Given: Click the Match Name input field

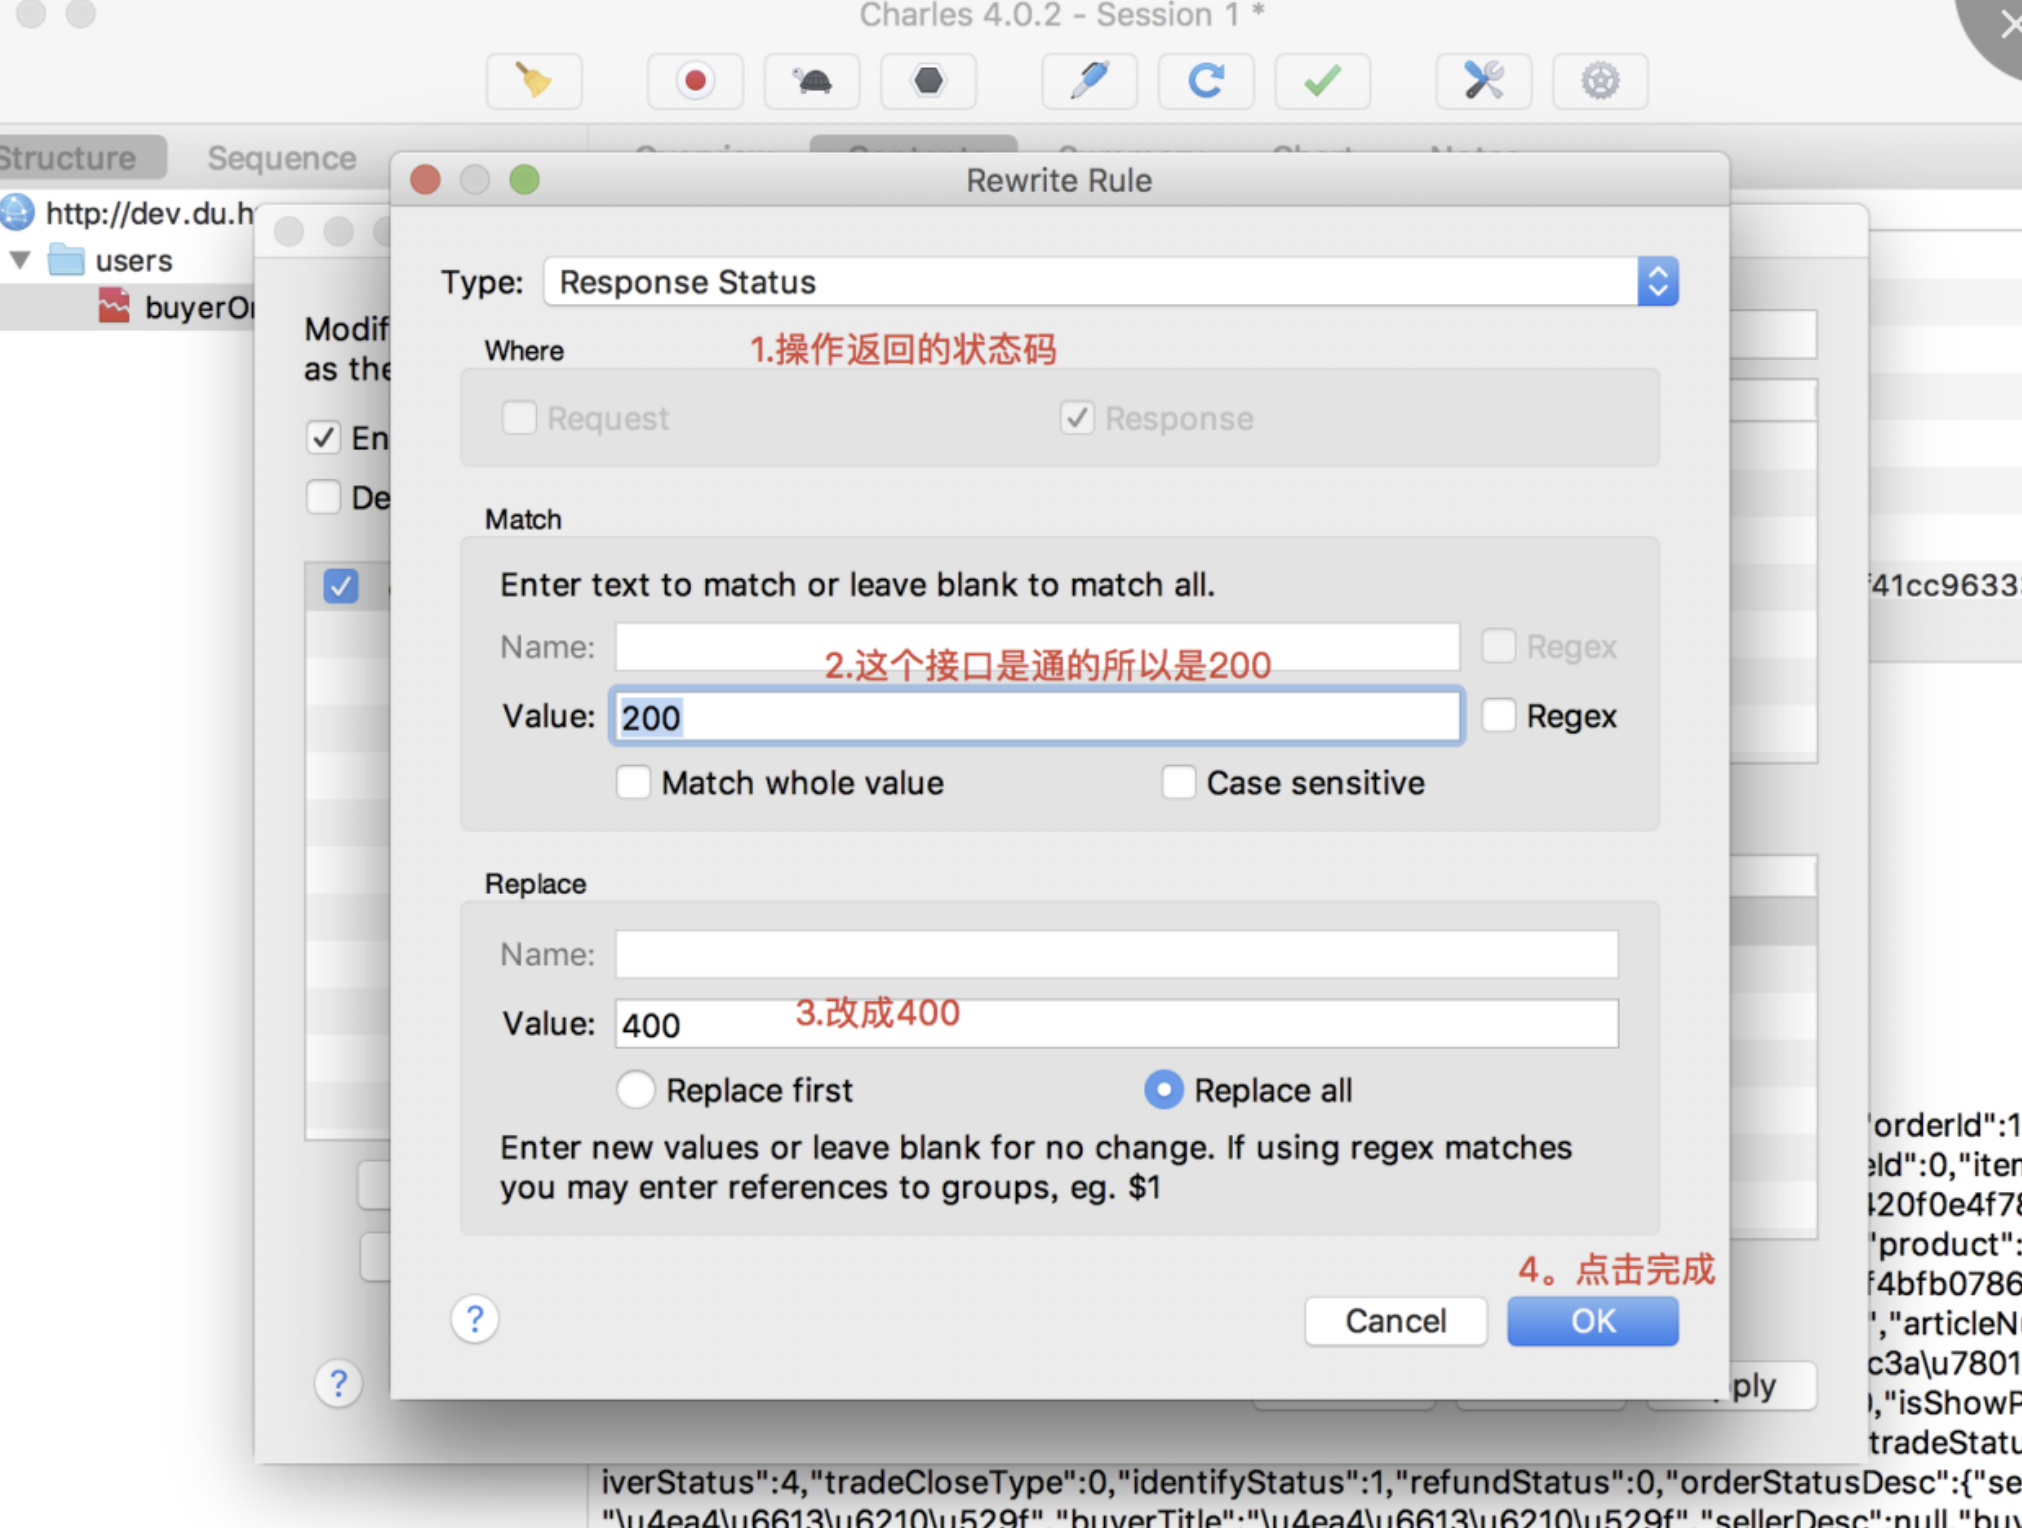Looking at the screenshot, I should [x=1037, y=646].
